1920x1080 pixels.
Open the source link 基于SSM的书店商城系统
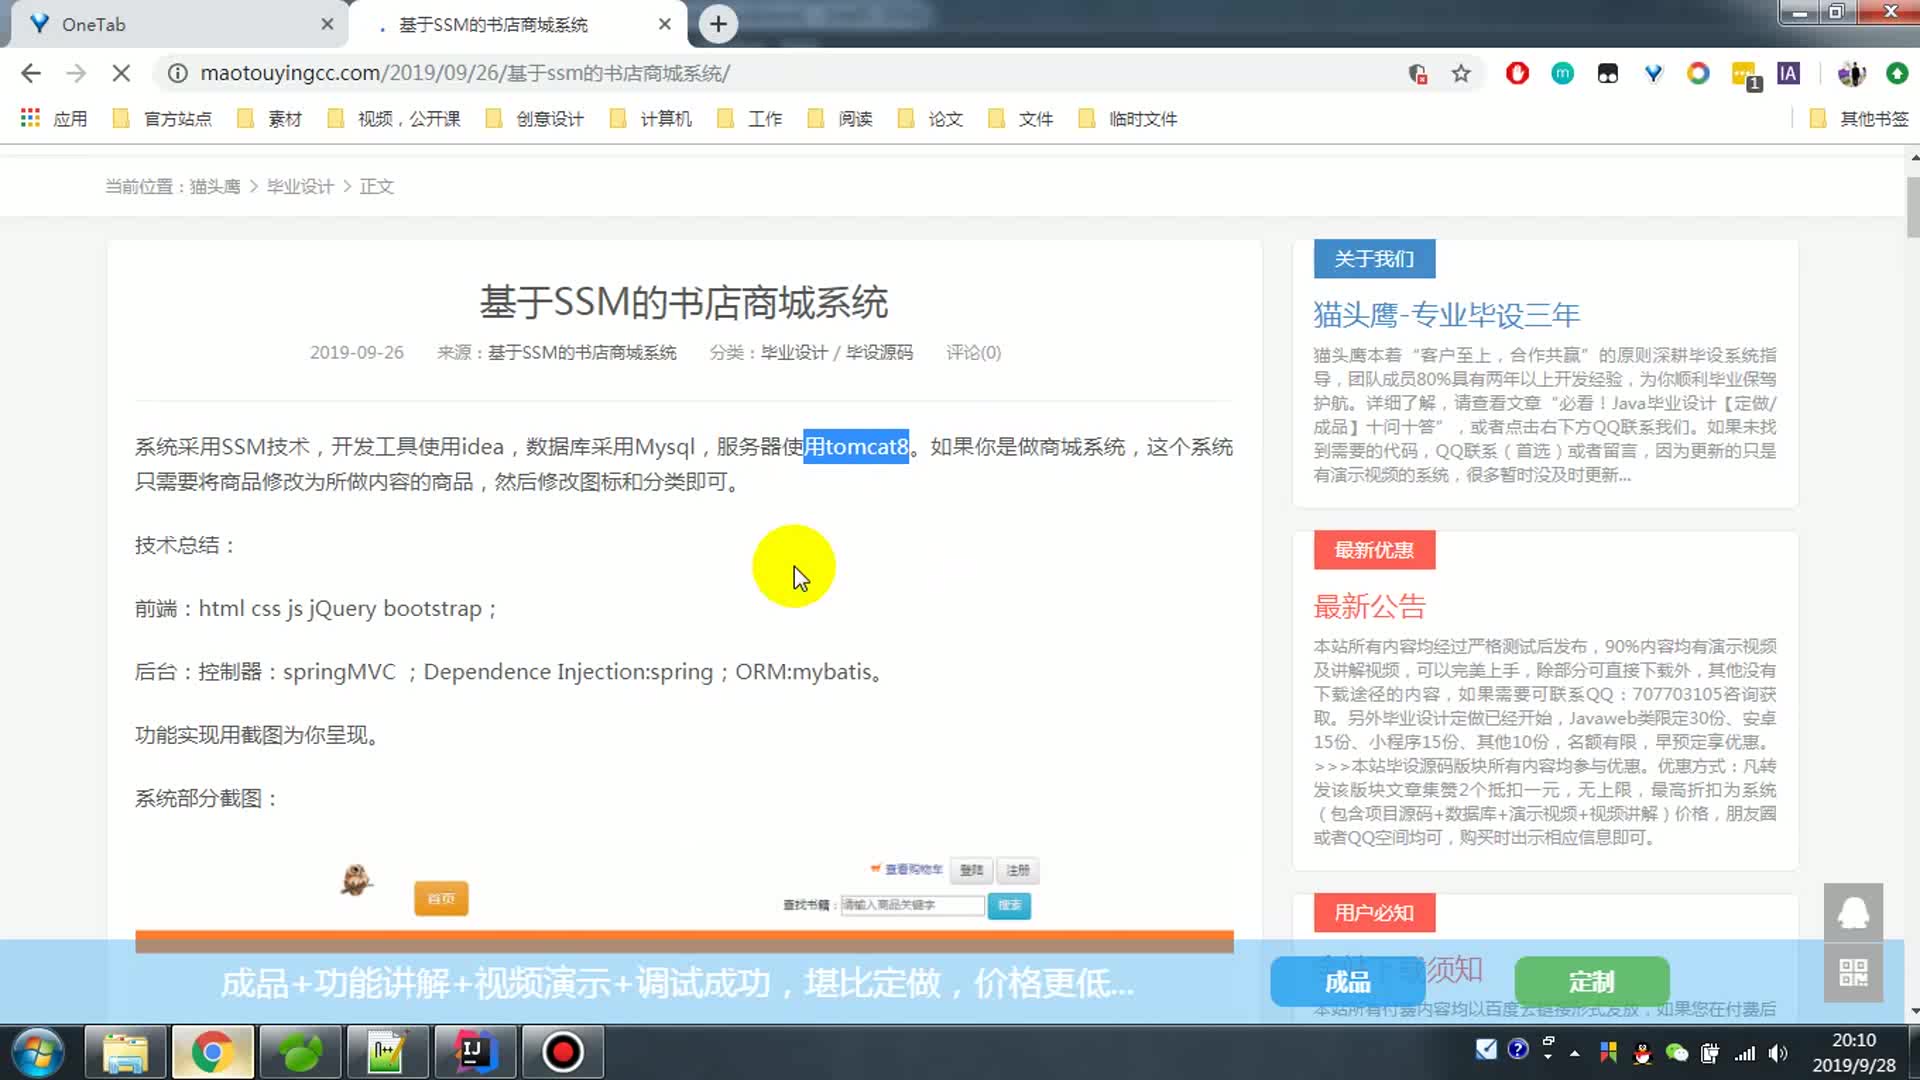(x=582, y=353)
